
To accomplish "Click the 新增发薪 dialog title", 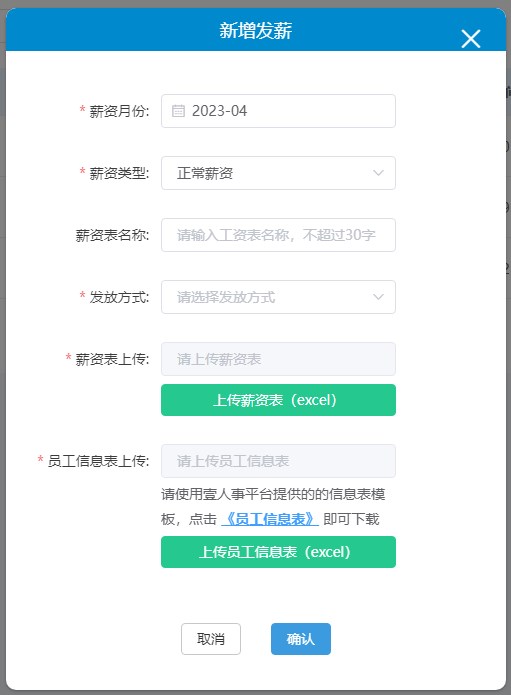I will tap(256, 31).
